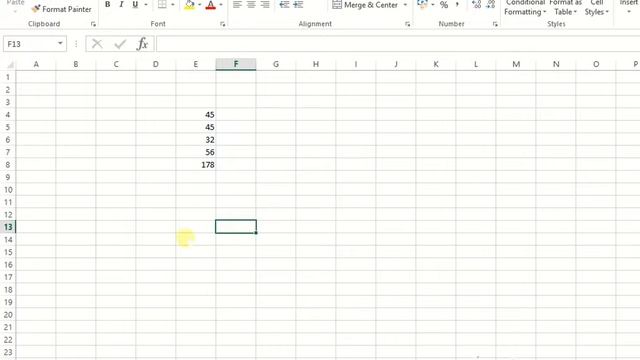The width and height of the screenshot is (640, 360).
Task: Open Format as Table gallery
Action: pos(565,7)
